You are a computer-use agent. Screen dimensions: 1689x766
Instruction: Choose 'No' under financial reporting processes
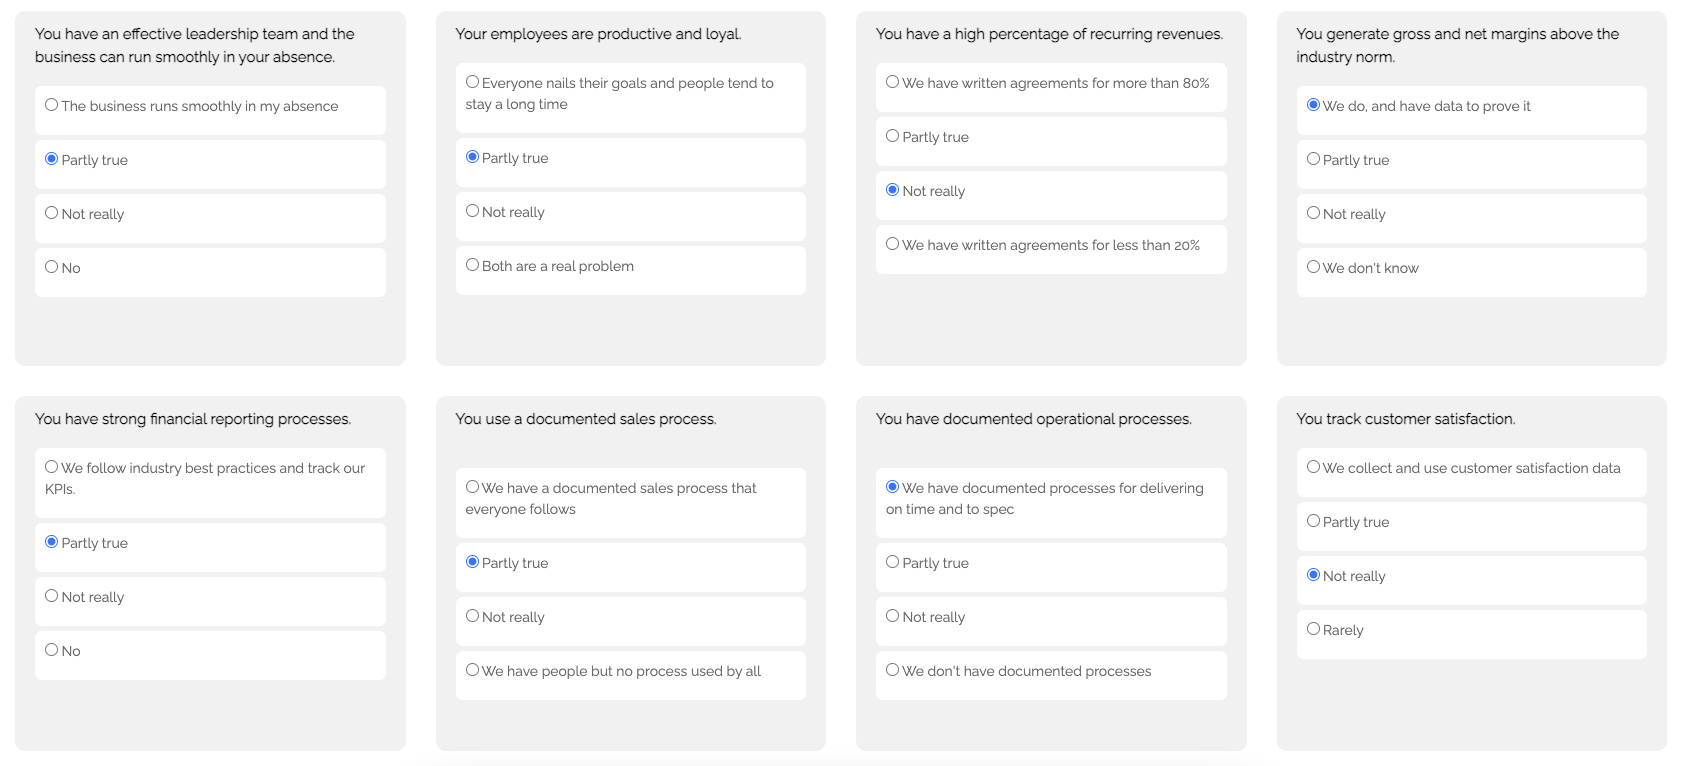click(52, 650)
